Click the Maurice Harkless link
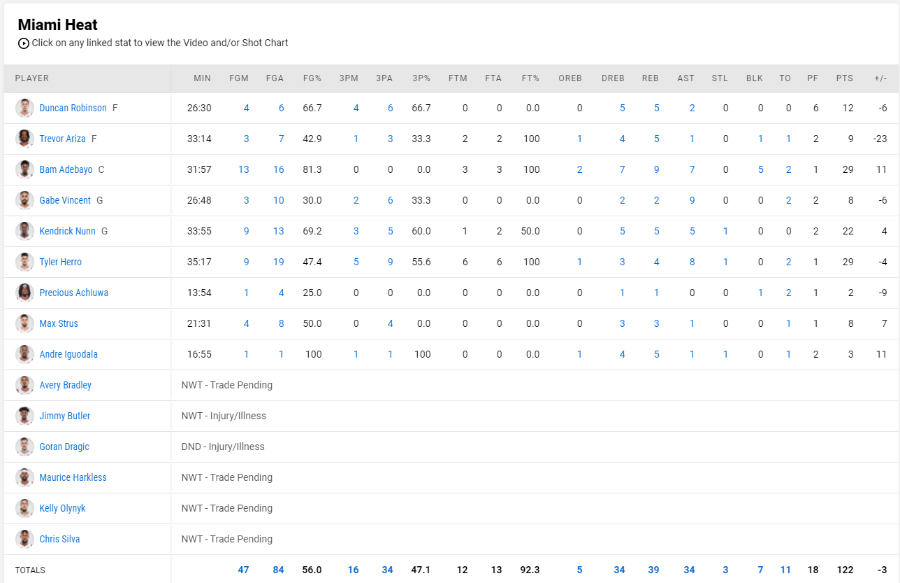This screenshot has height=583, width=900. (73, 477)
